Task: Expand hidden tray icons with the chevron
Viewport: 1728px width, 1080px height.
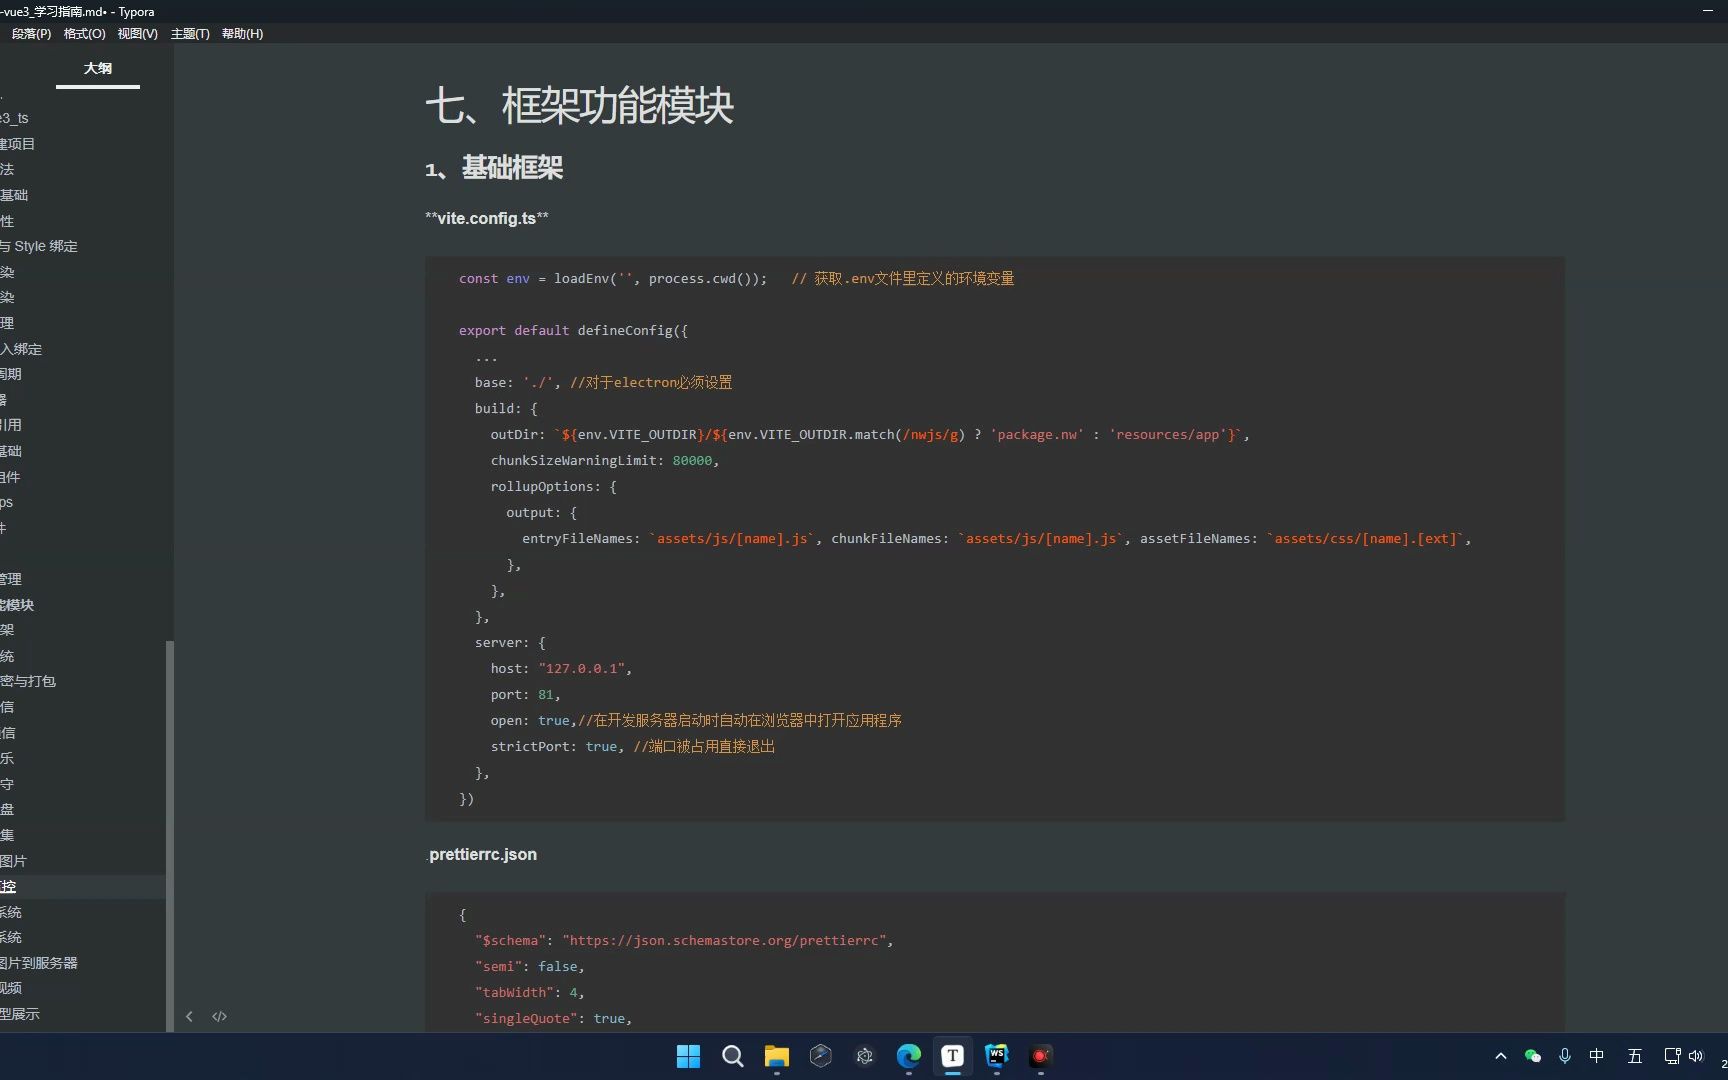Action: click(1500, 1056)
